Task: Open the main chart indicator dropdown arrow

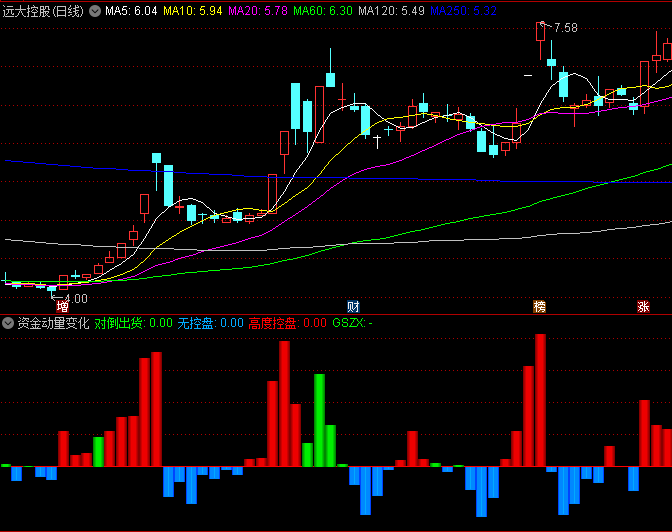Action: click(95, 11)
